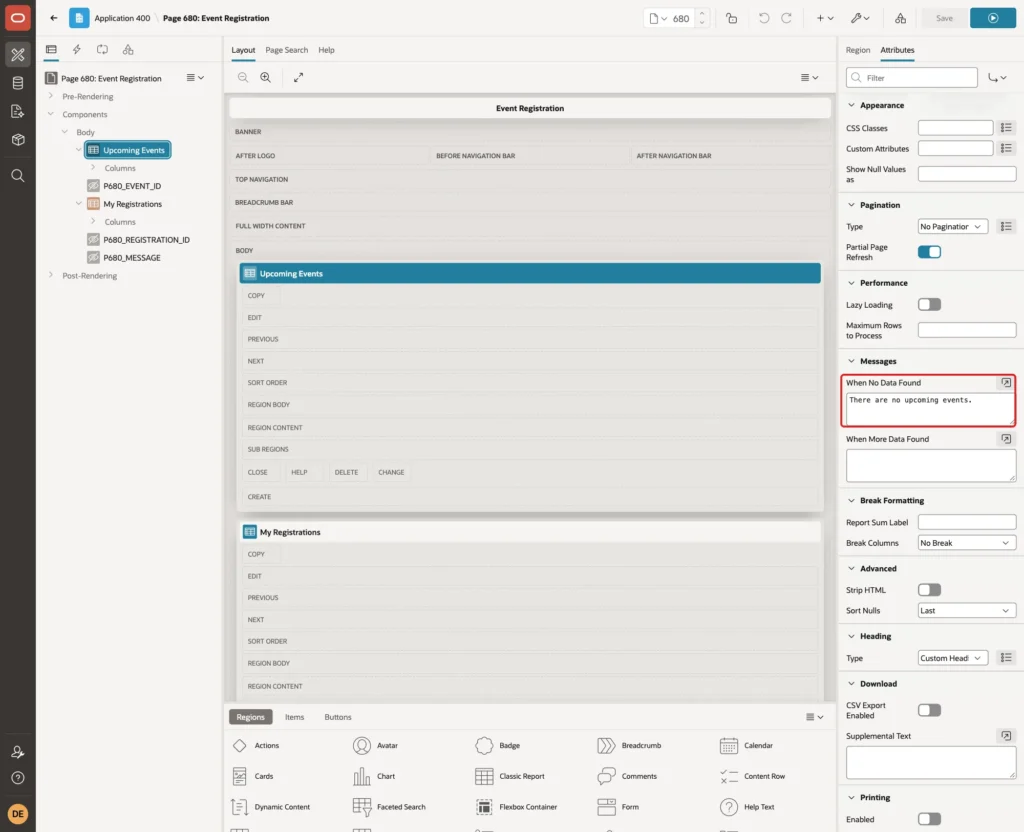The image size is (1024, 832).
Task: Click the Save button
Action: pos(944,18)
